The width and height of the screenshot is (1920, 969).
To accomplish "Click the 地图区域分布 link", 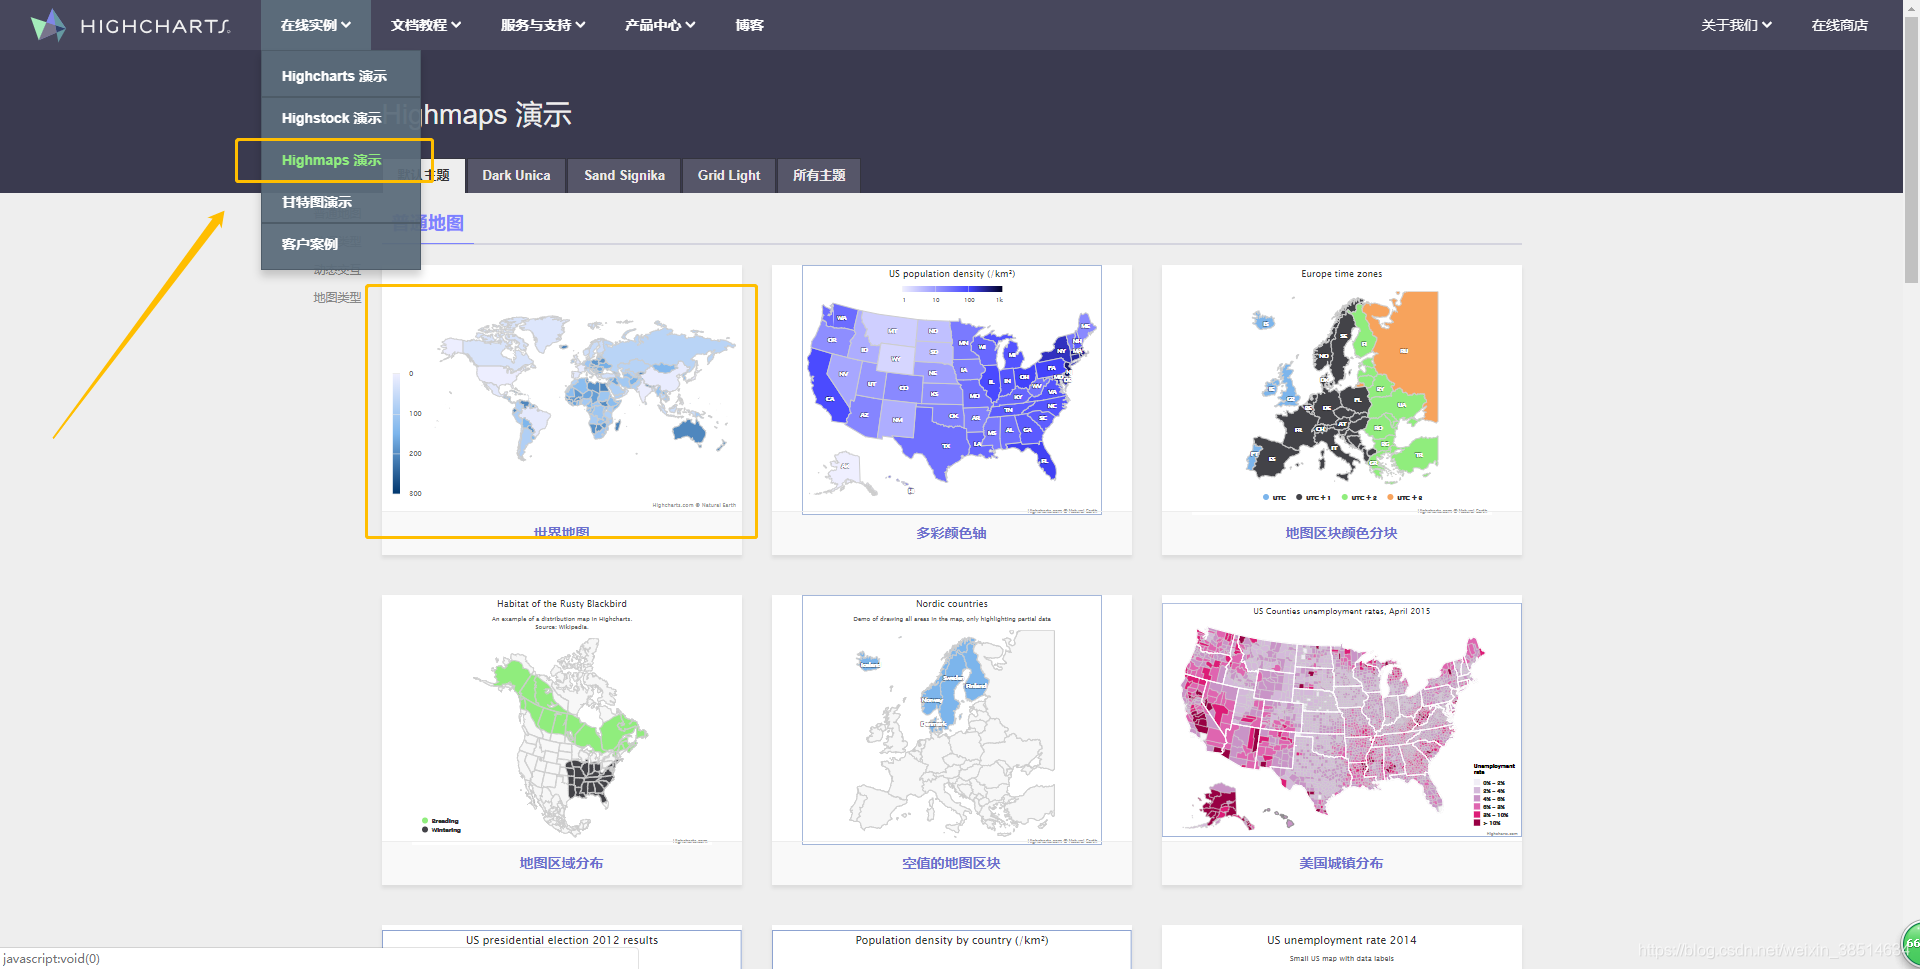I will pos(562,863).
